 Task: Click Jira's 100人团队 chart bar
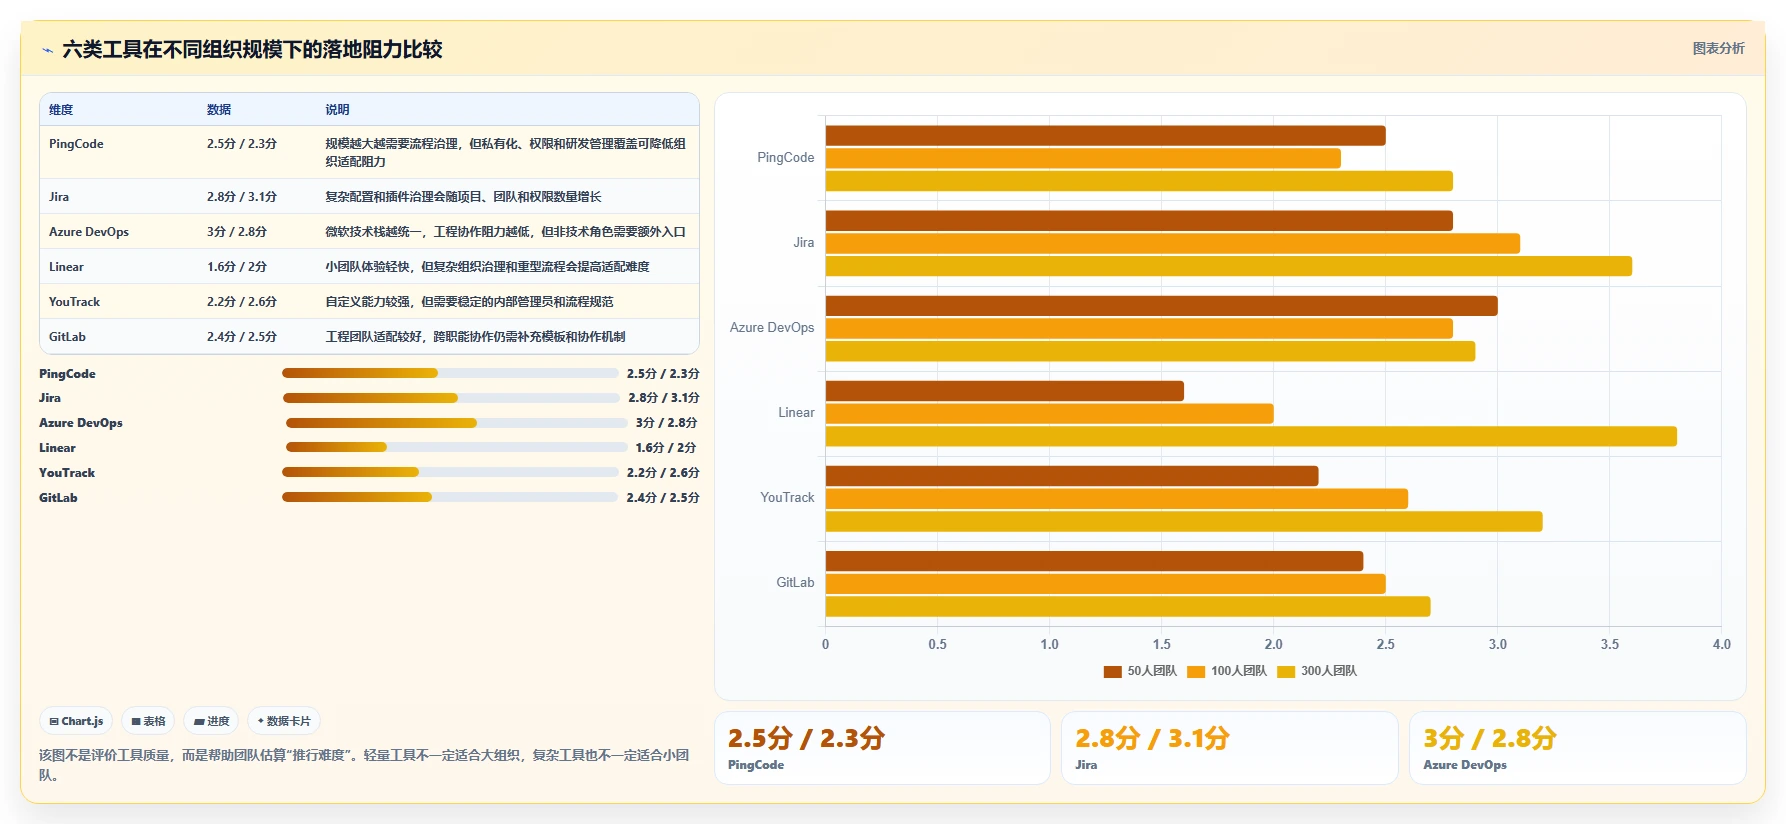[1173, 244]
